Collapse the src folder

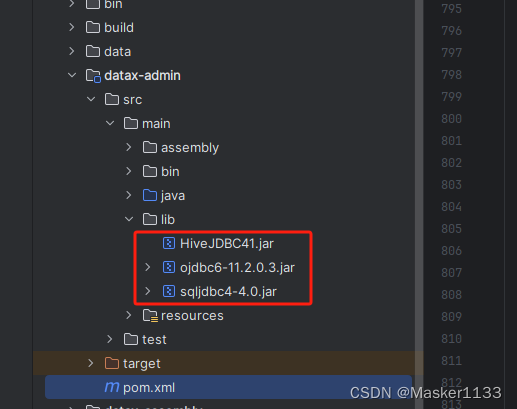click(91, 99)
